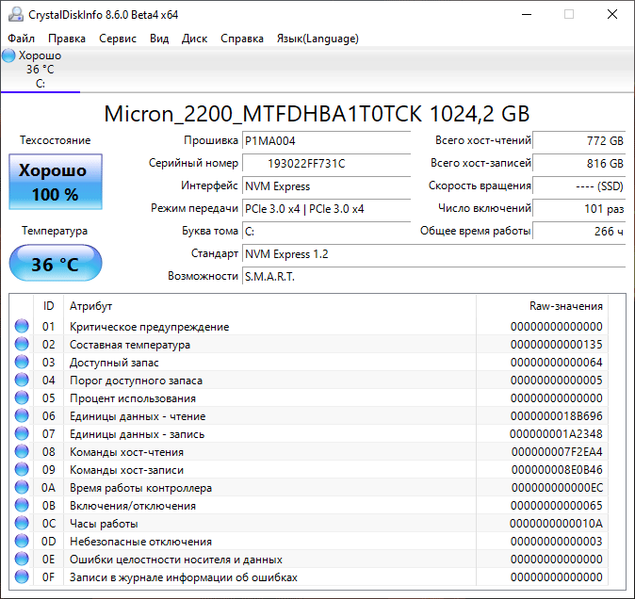Open the Справка menu
The width and height of the screenshot is (635, 599).
(x=242, y=39)
